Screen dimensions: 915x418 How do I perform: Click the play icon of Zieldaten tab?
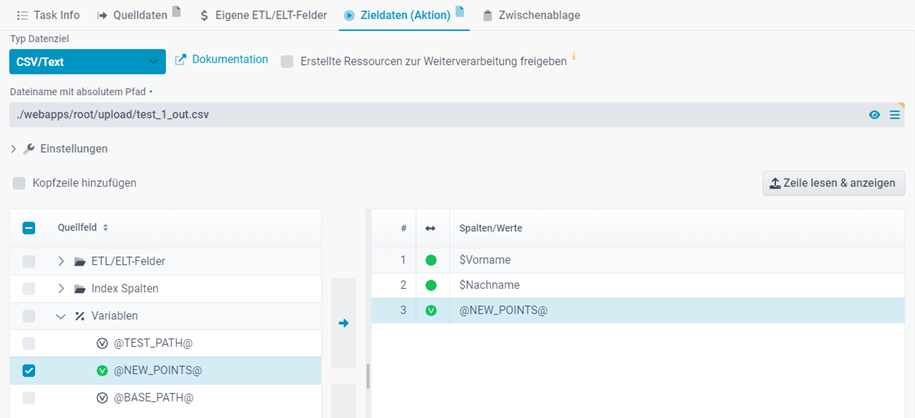tap(349, 16)
